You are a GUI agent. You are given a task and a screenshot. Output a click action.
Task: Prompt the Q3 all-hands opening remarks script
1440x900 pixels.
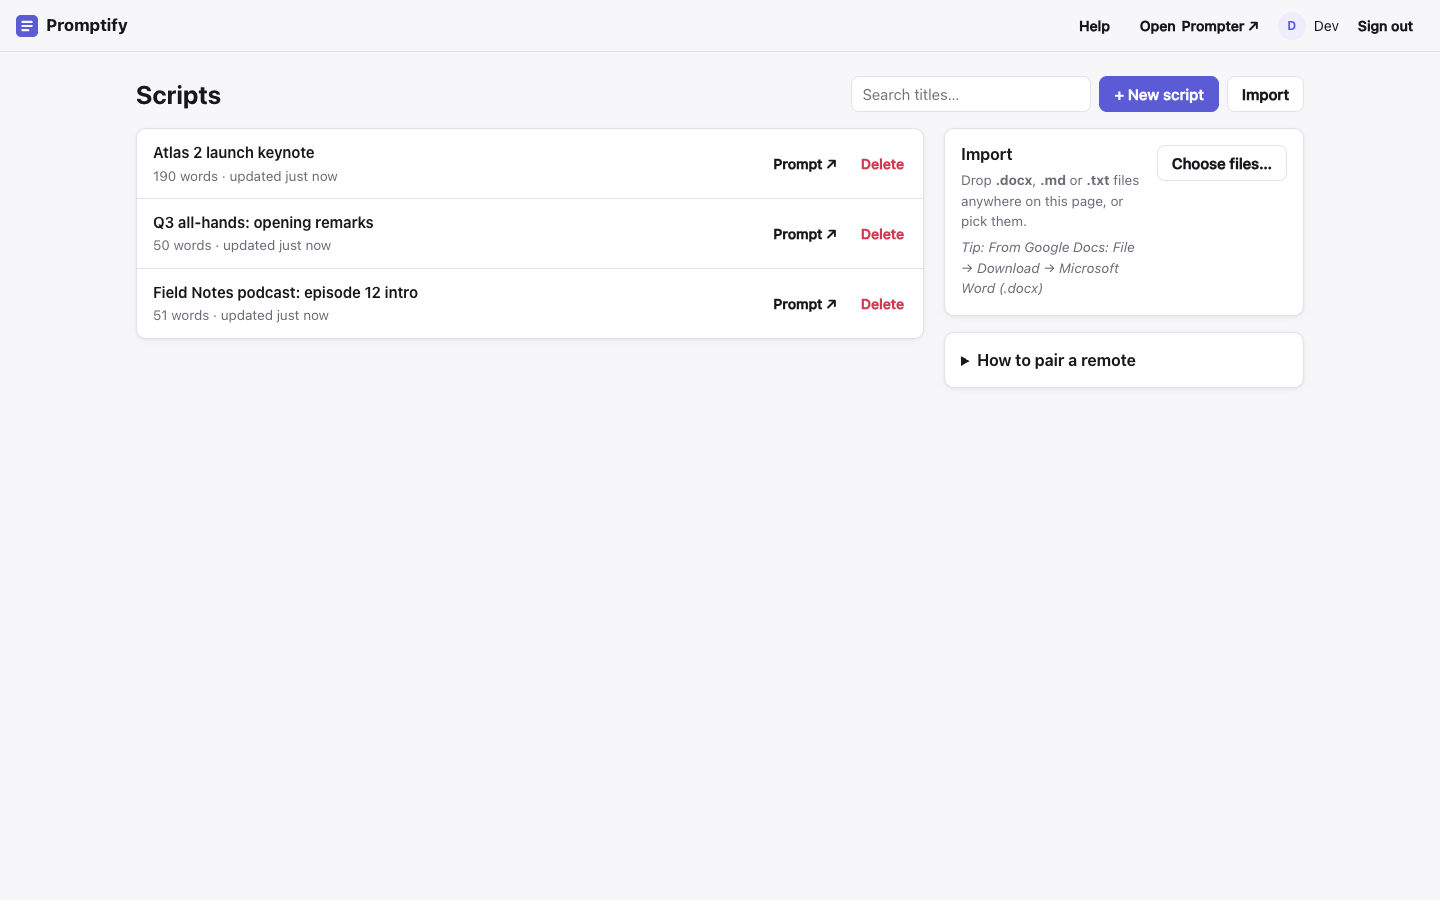(805, 234)
